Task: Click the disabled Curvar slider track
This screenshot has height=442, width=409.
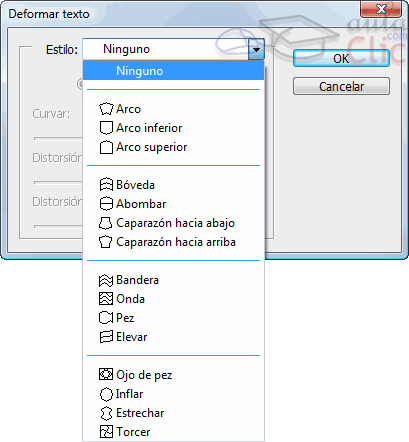Action: tap(58, 138)
